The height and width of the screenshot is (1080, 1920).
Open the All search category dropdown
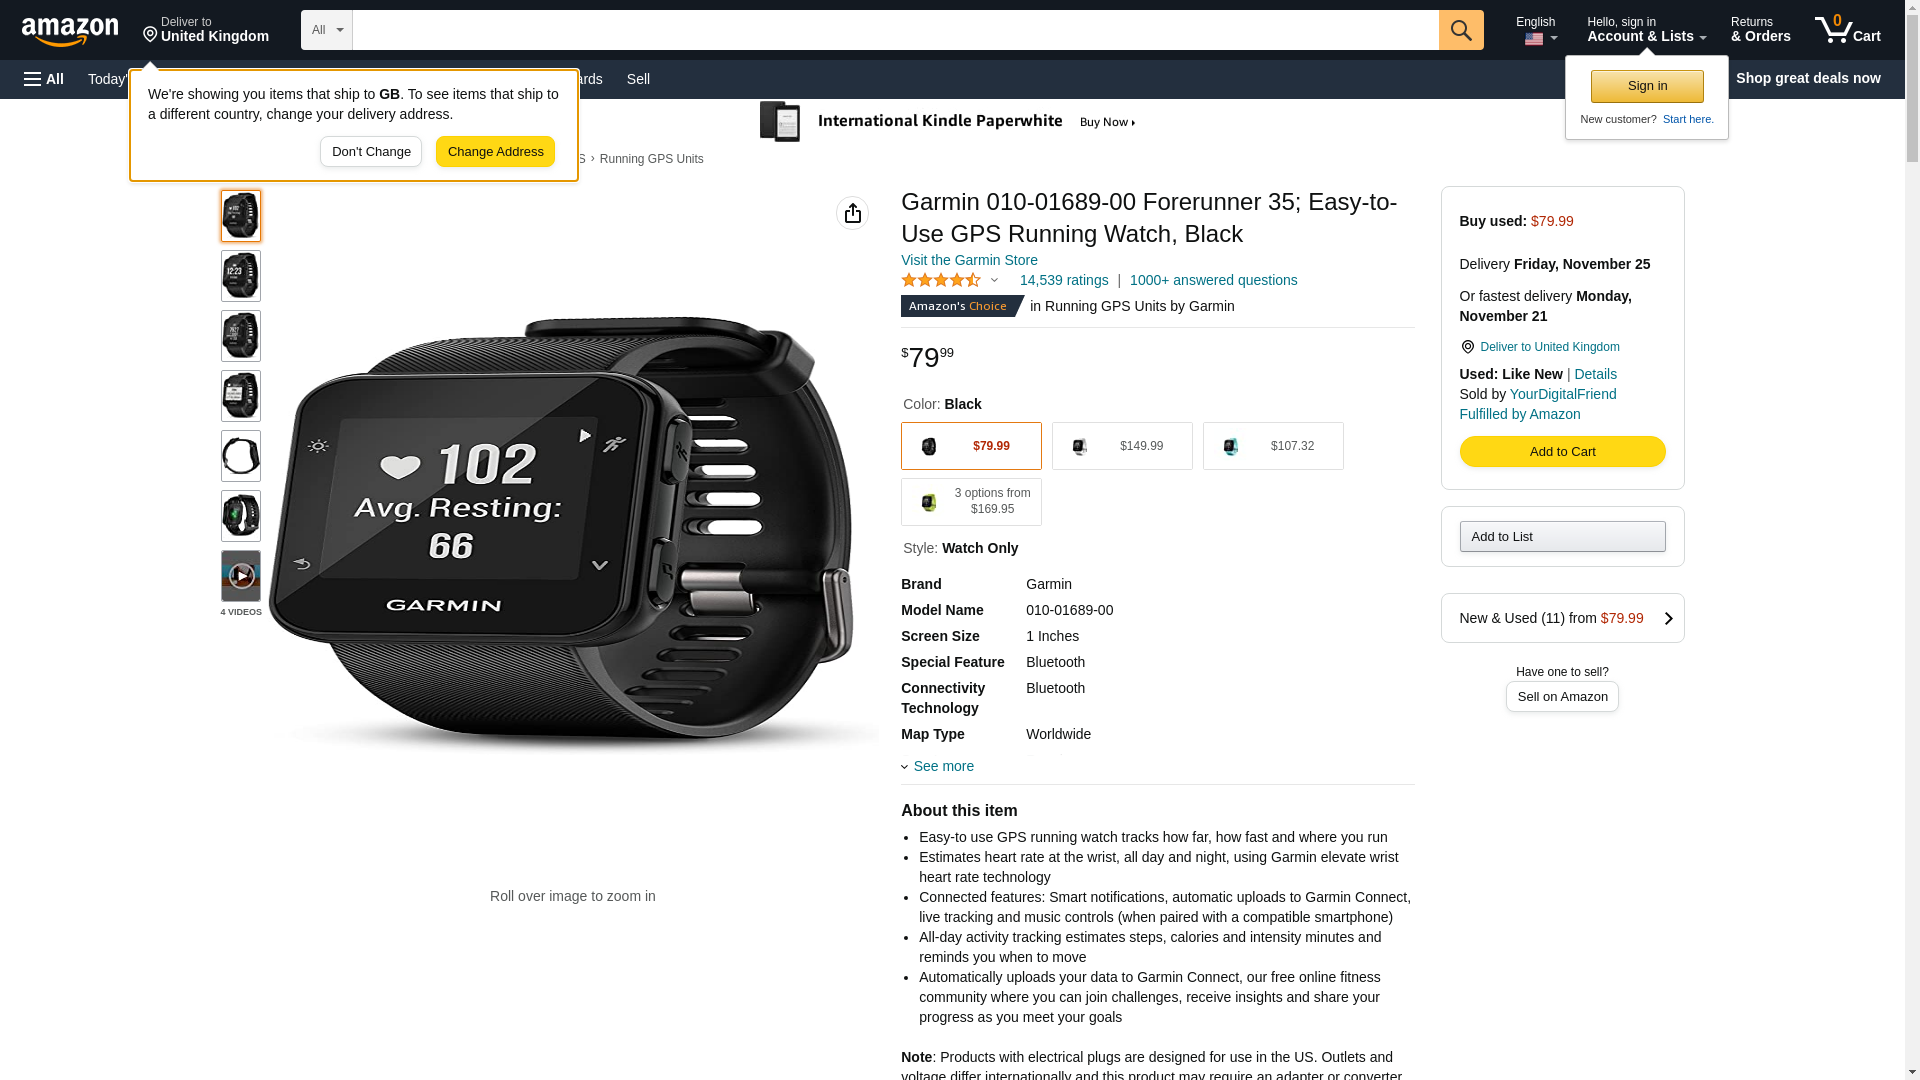pyautogui.click(x=327, y=30)
